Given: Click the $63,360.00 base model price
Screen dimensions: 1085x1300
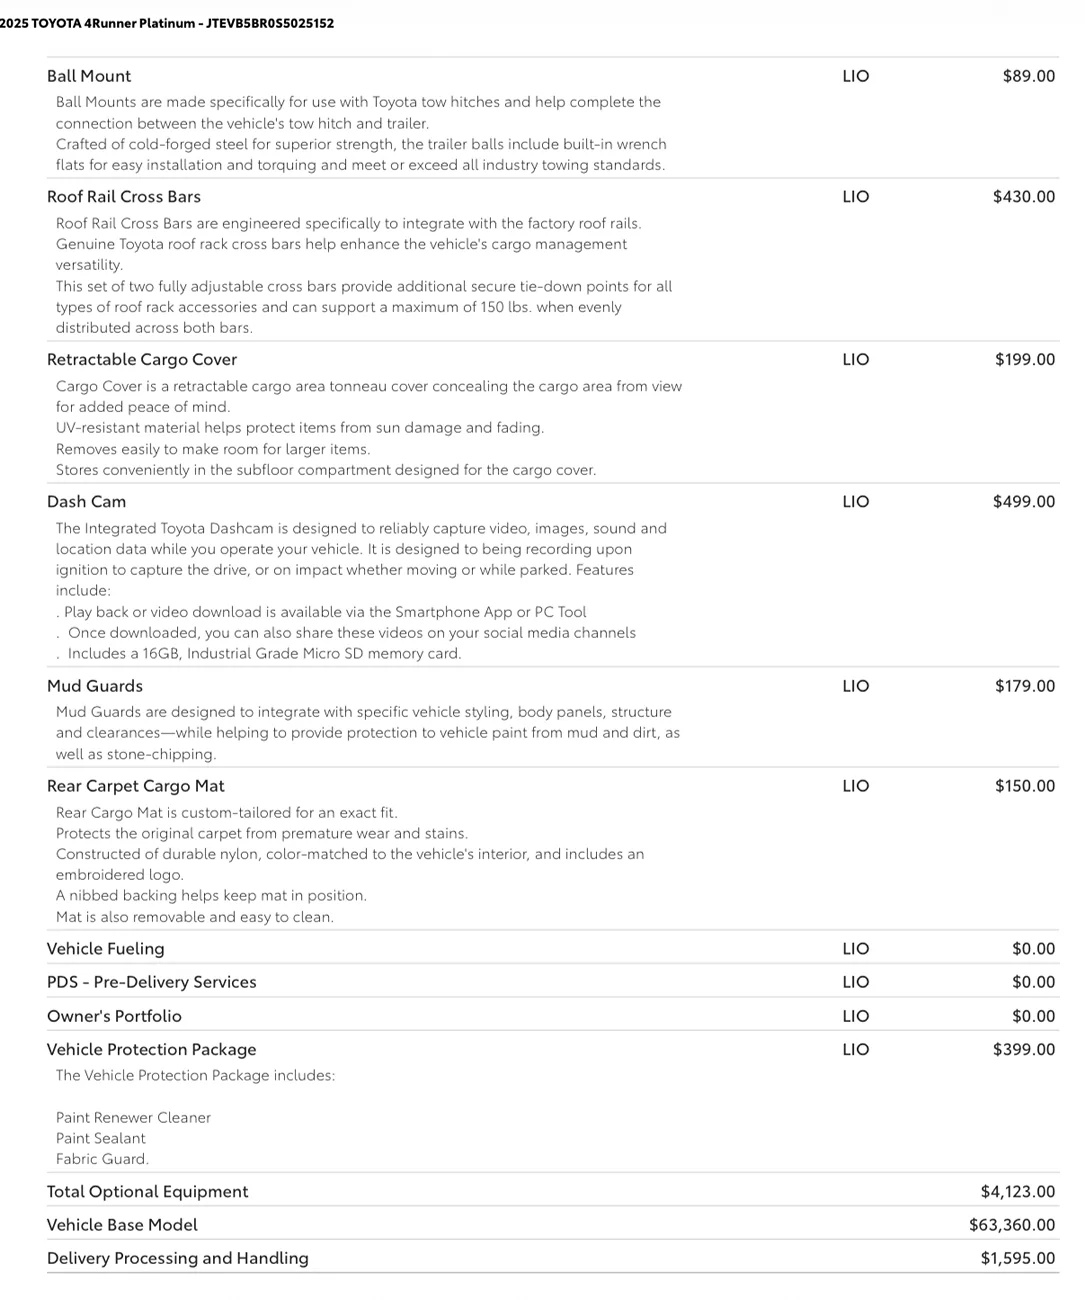Looking at the screenshot, I should click(1012, 1225).
